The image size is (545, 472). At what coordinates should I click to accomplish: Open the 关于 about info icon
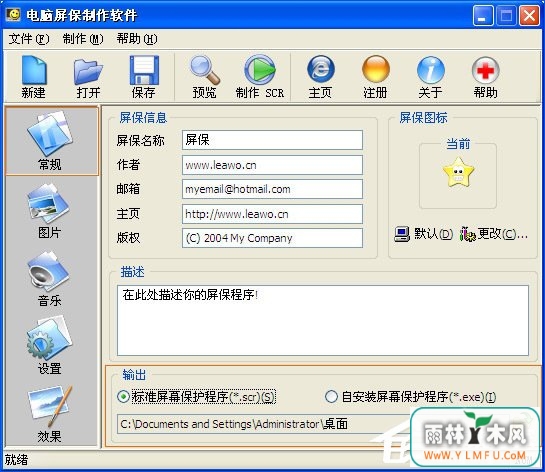(430, 77)
